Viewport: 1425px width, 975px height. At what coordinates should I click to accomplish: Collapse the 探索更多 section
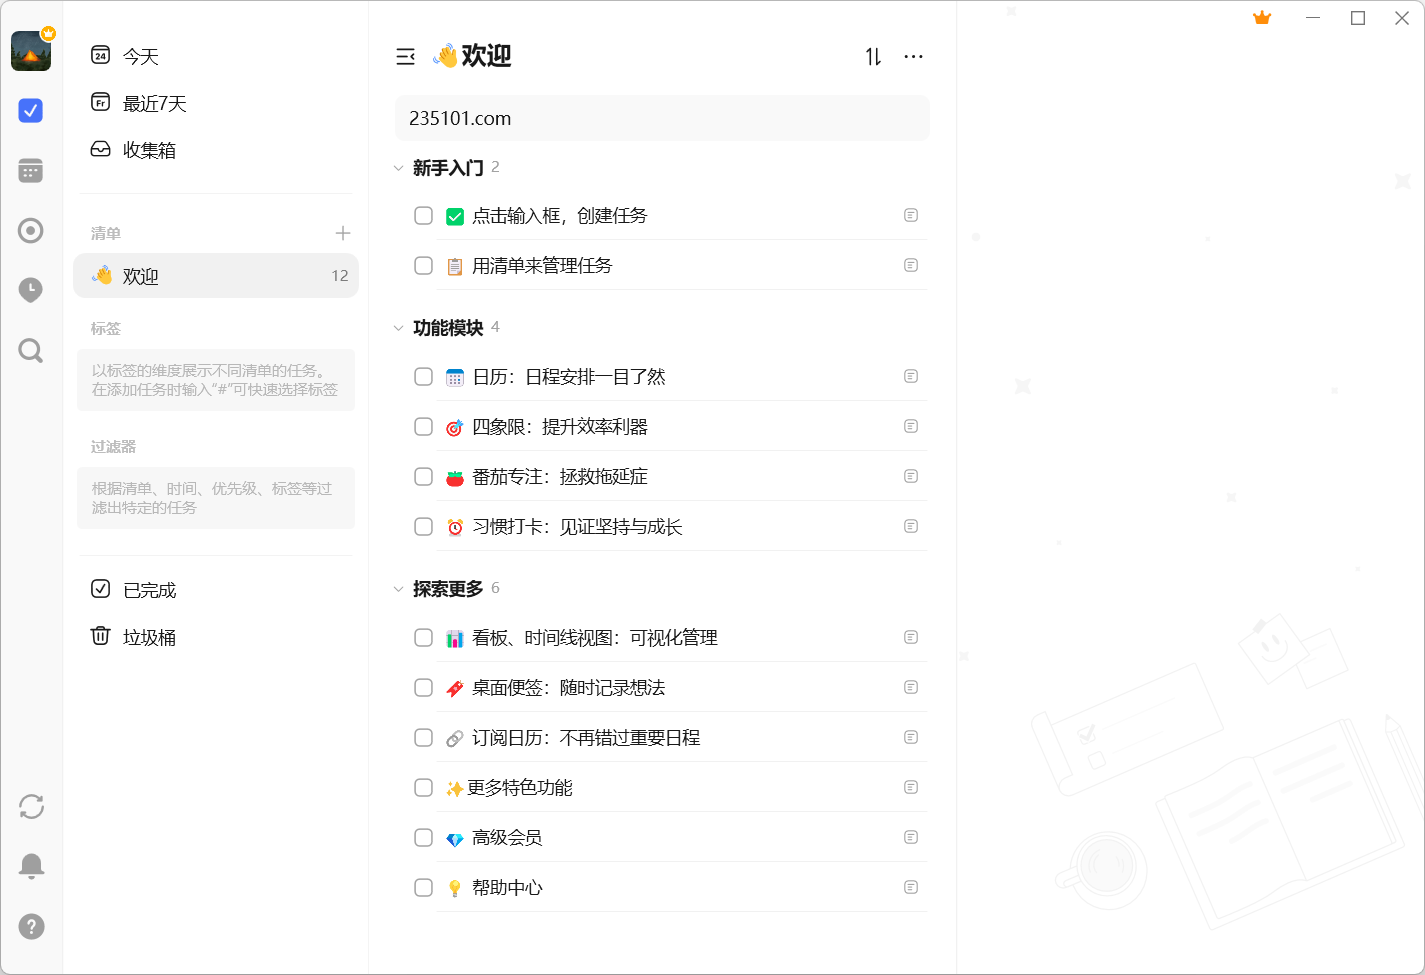click(399, 588)
